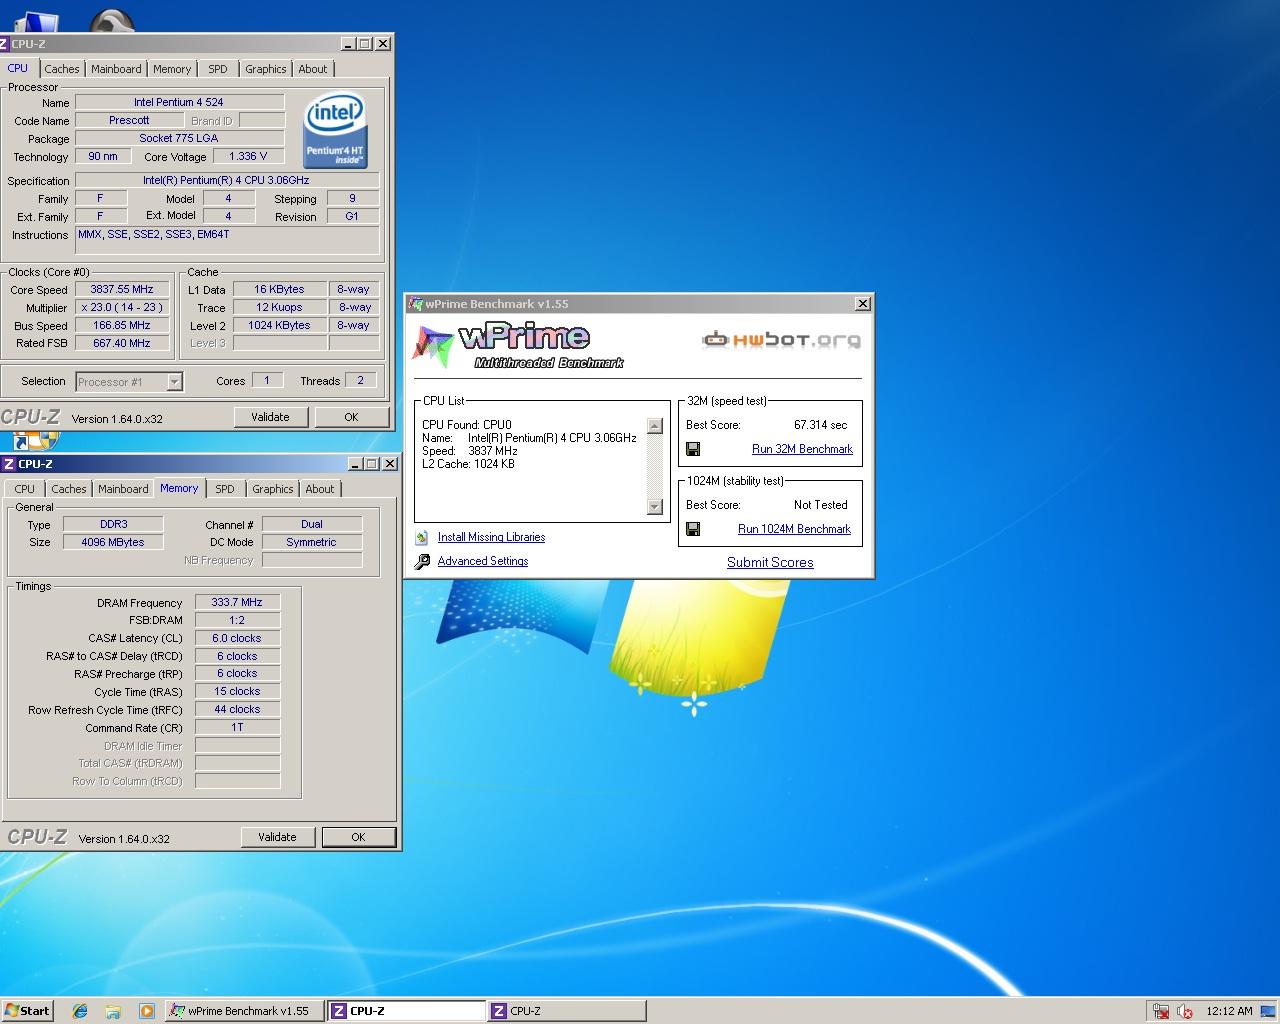Click the 67.314 sec best score

tap(821, 425)
